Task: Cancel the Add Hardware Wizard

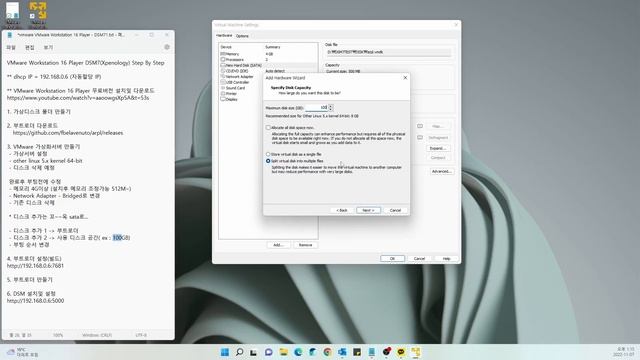Action: coord(396,210)
